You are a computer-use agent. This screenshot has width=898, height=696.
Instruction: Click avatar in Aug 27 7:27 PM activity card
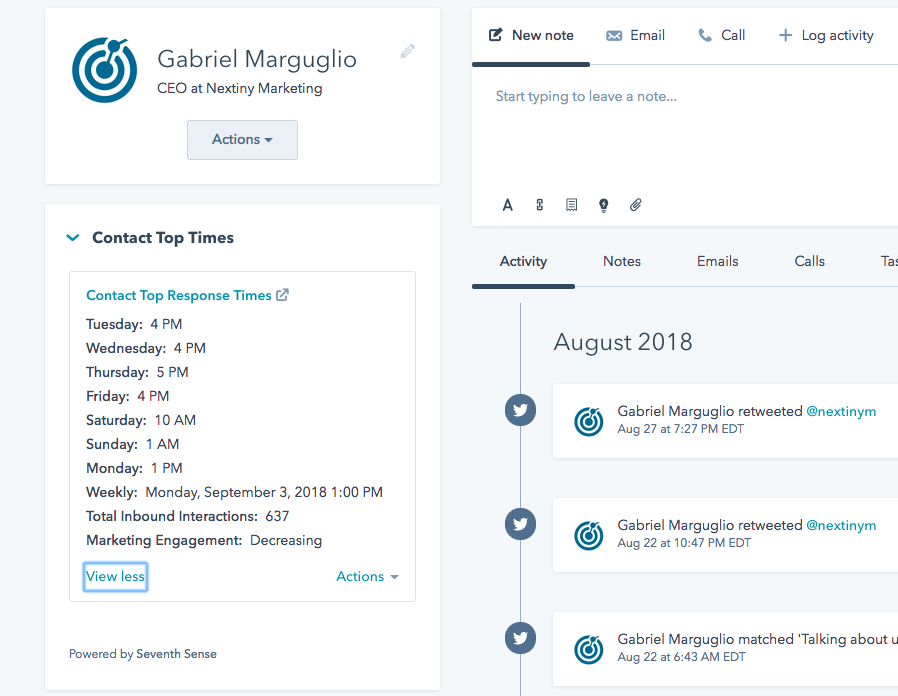[x=589, y=422]
